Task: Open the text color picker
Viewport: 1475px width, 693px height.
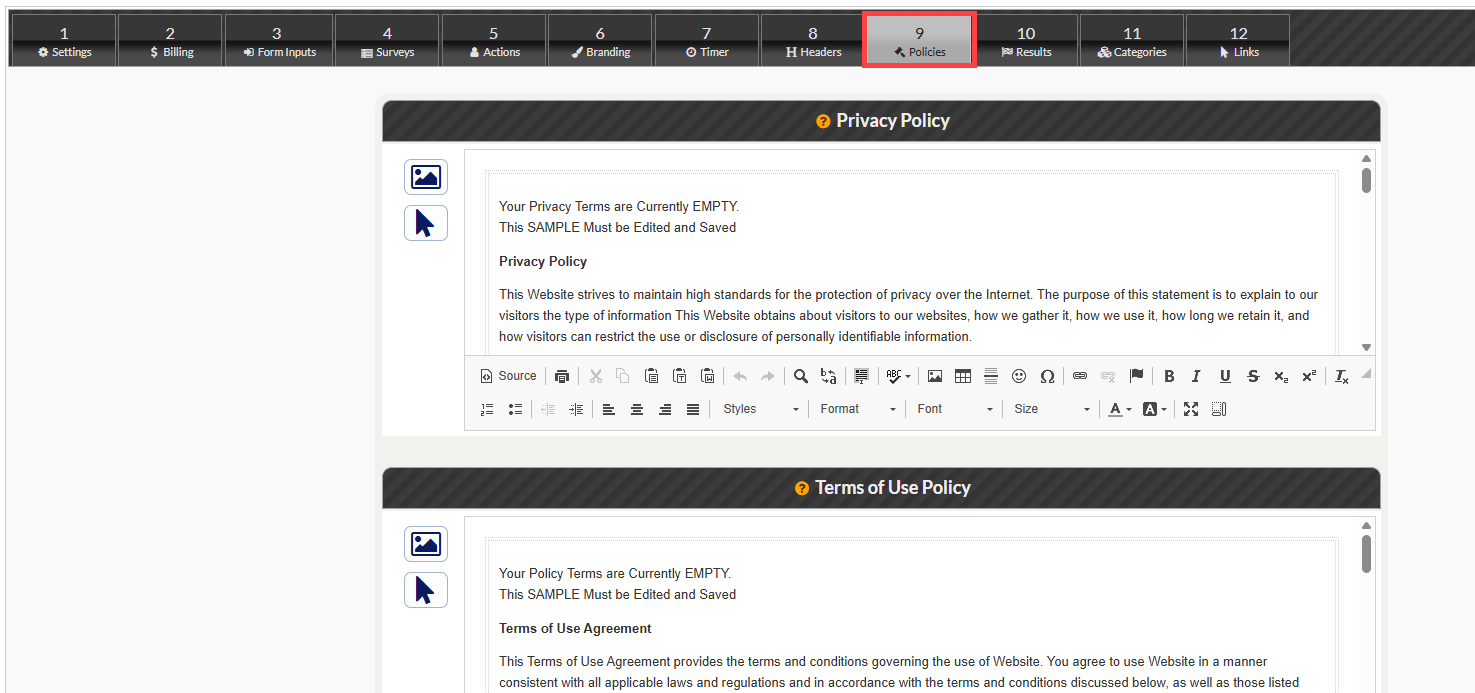Action: (1120, 409)
